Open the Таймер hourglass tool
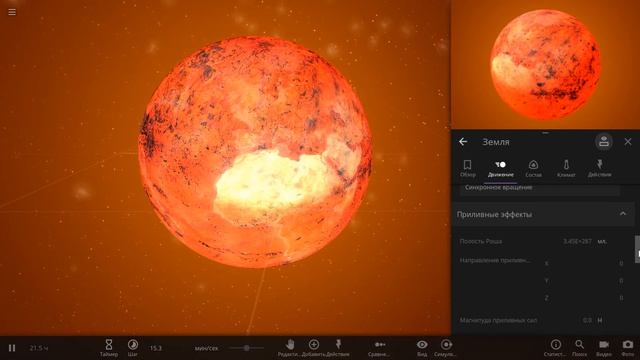This screenshot has width=640, height=360. pyautogui.click(x=109, y=348)
